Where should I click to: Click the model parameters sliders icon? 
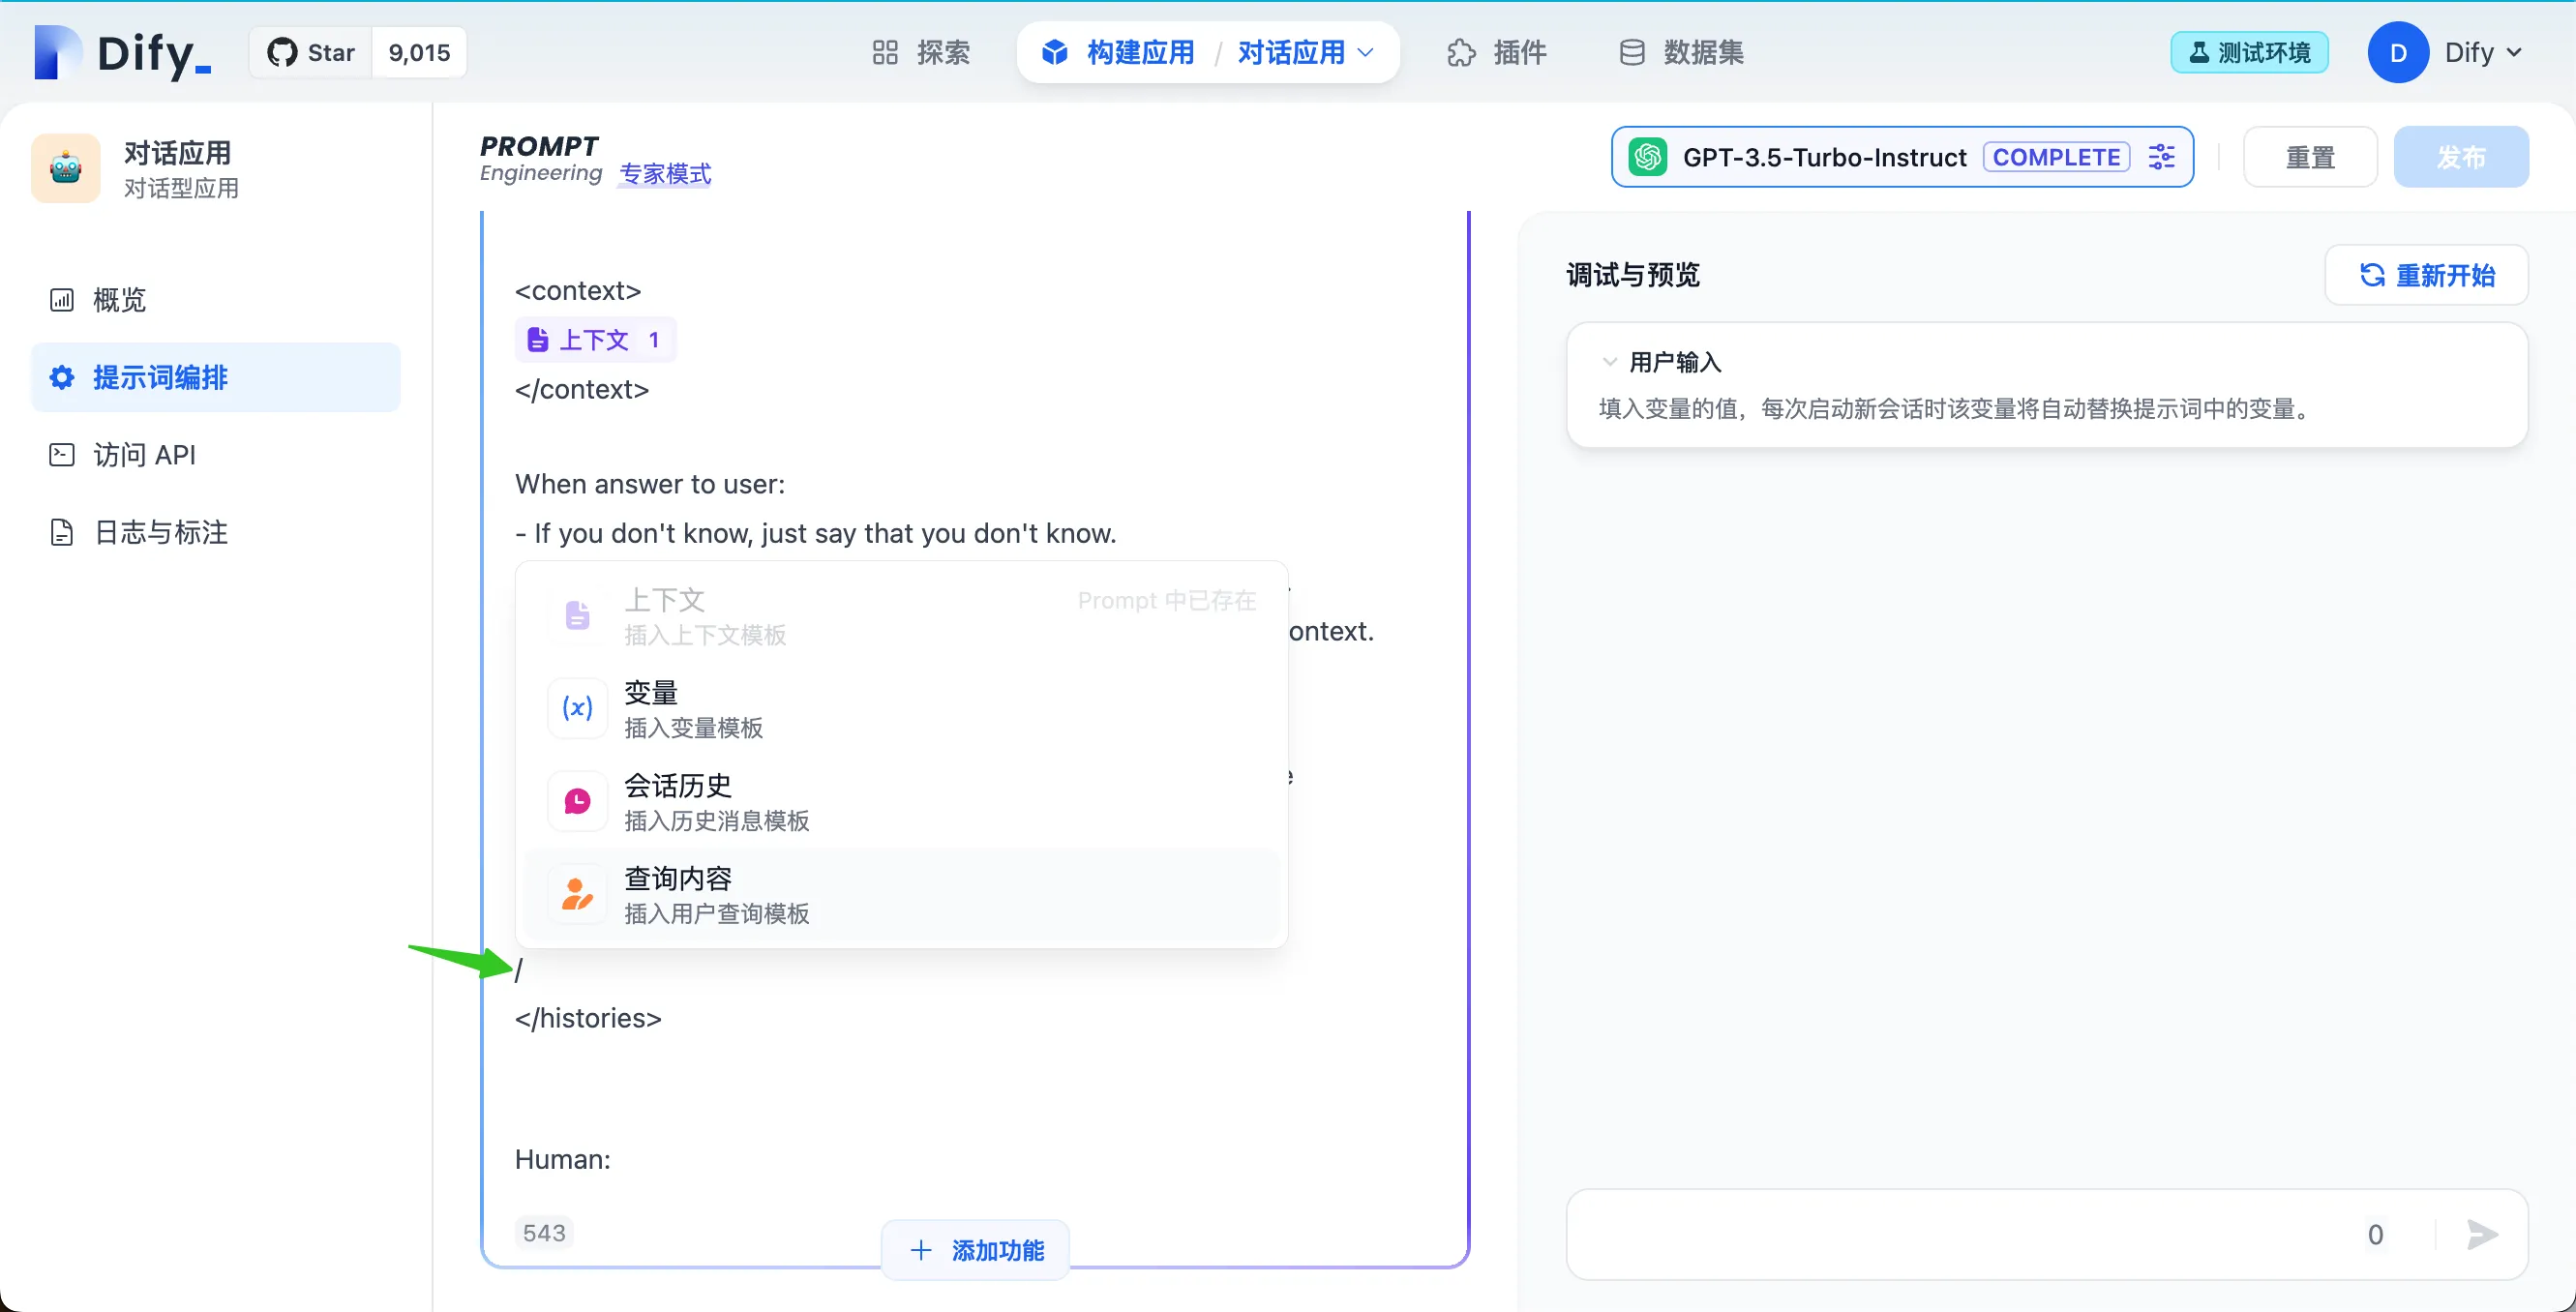2161,157
